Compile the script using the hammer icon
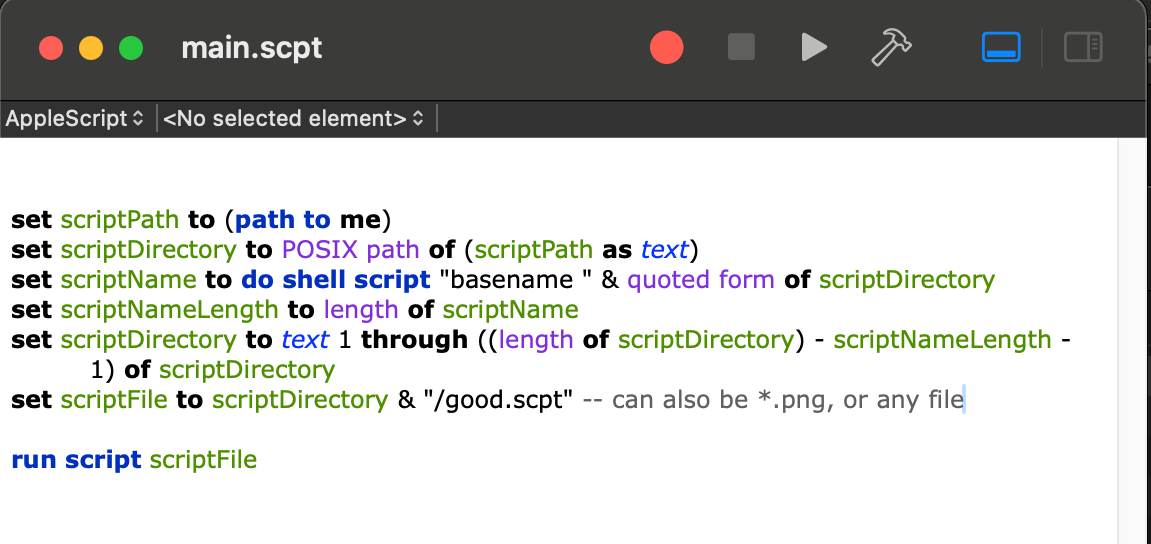1151x544 pixels. [x=890, y=47]
